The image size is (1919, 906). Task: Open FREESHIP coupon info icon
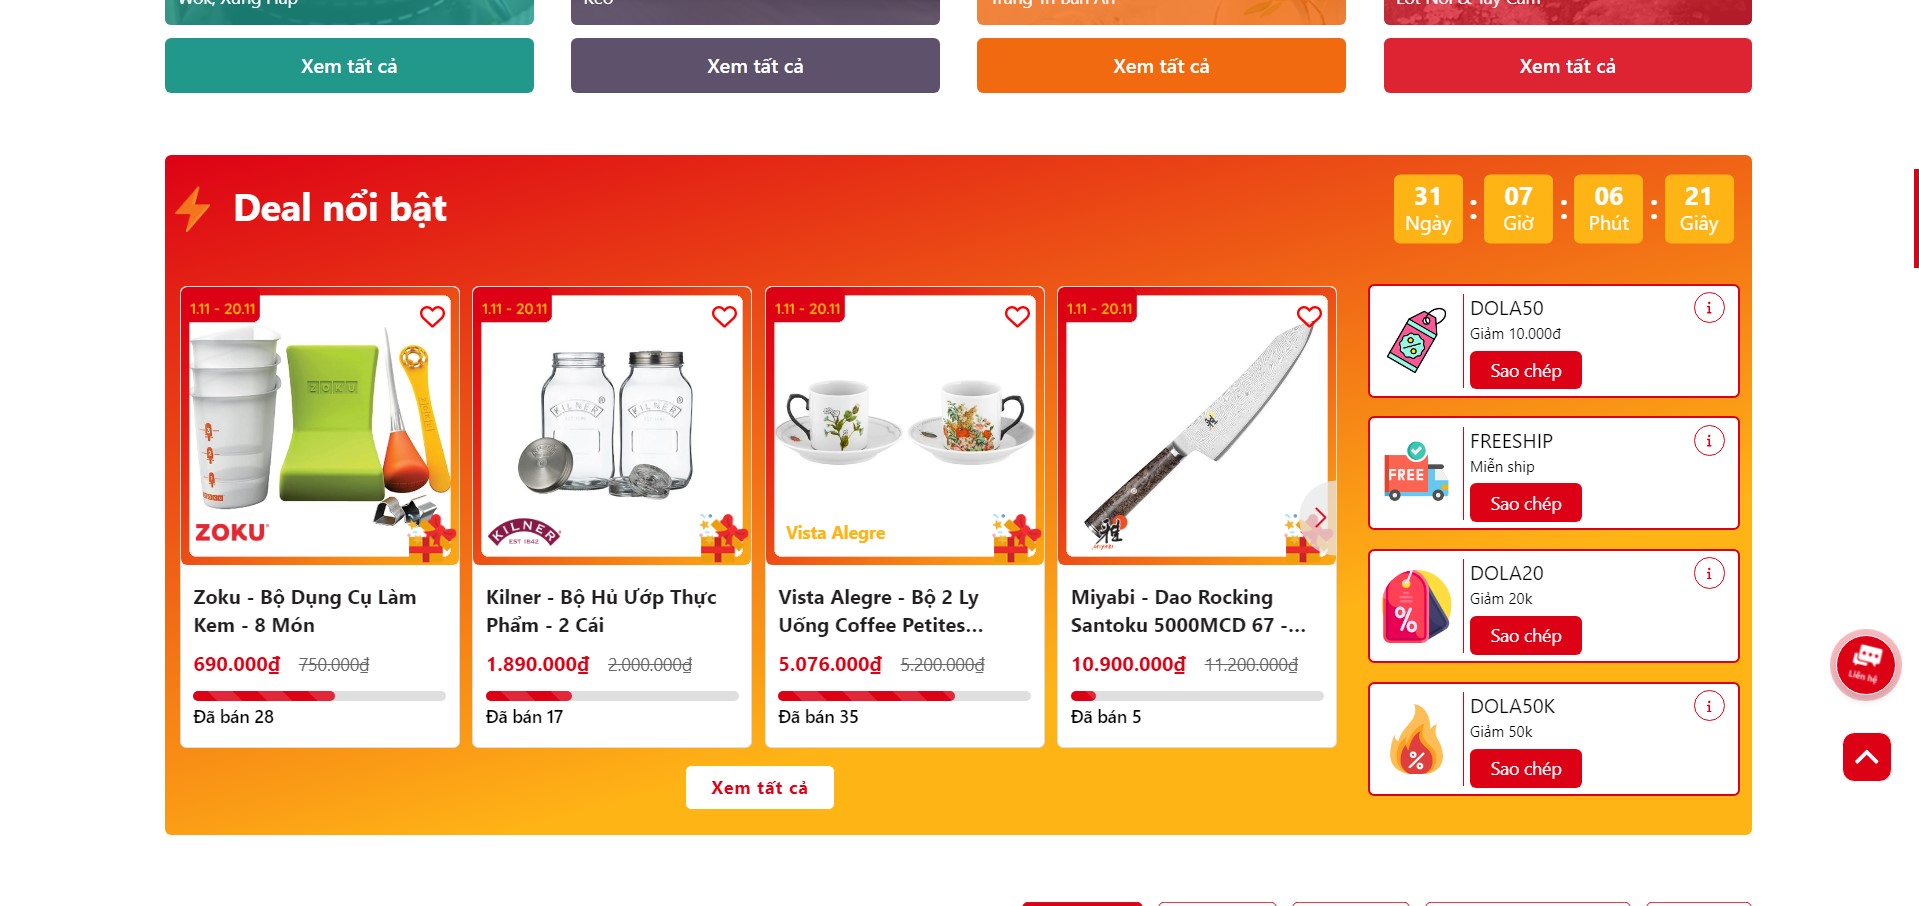1709,441
